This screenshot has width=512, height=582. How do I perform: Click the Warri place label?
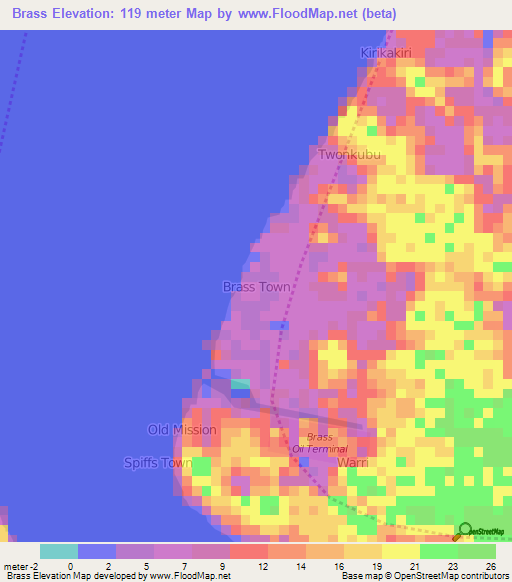coord(353,462)
